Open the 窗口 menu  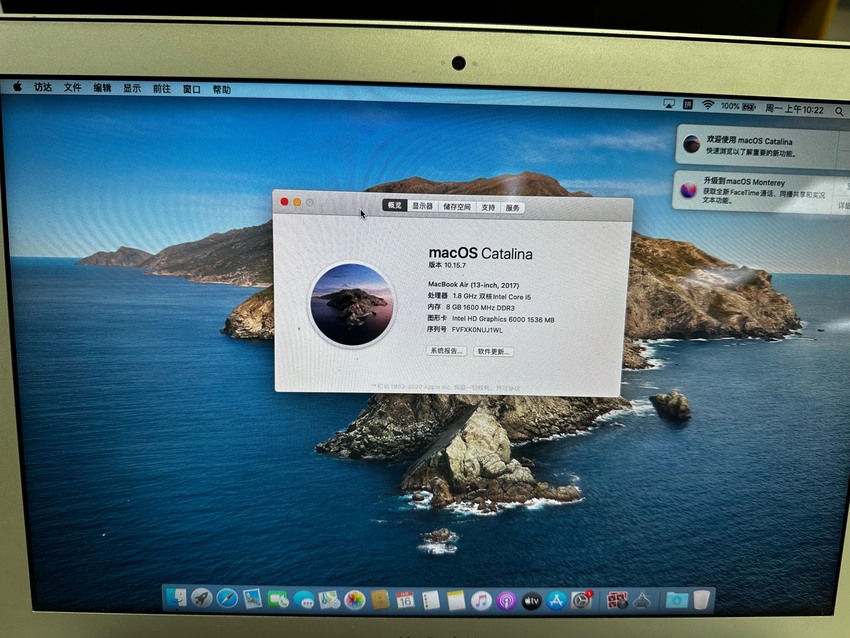[x=191, y=89]
